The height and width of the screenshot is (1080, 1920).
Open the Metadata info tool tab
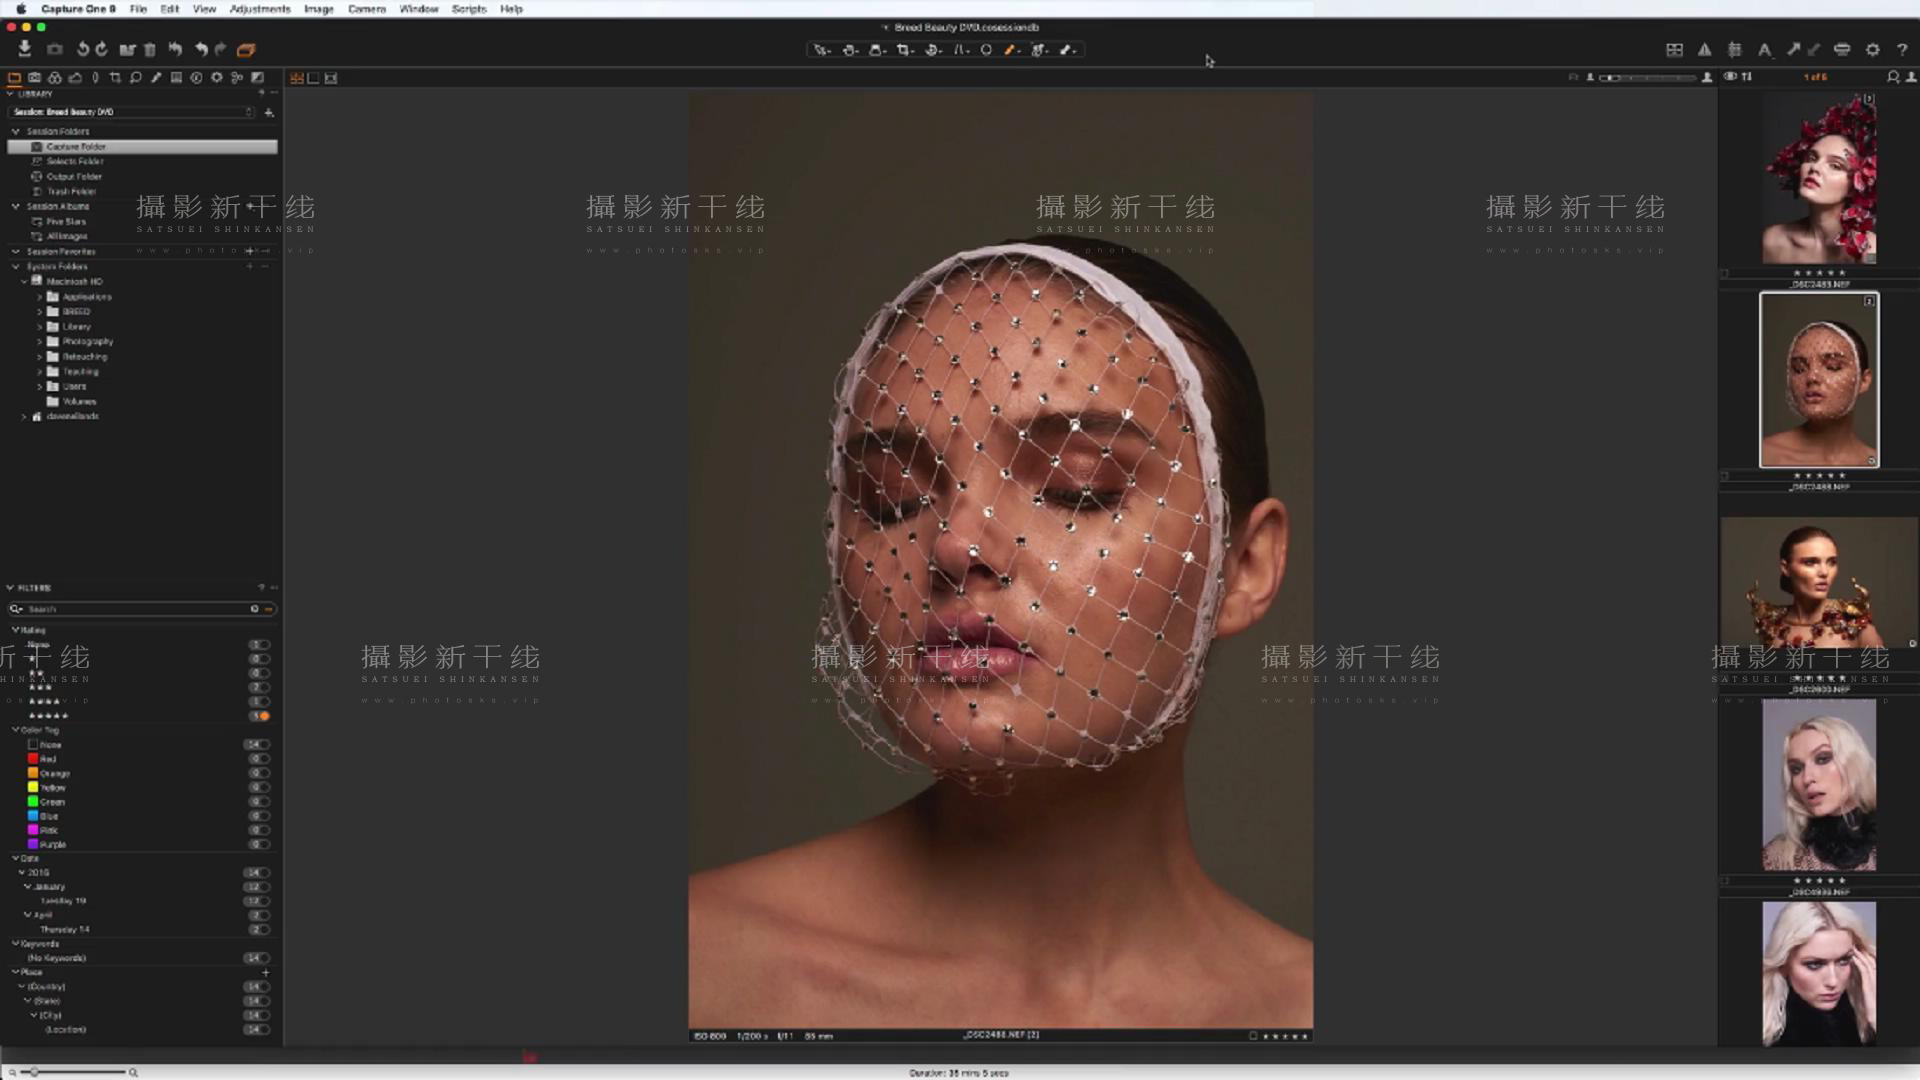[x=196, y=77]
